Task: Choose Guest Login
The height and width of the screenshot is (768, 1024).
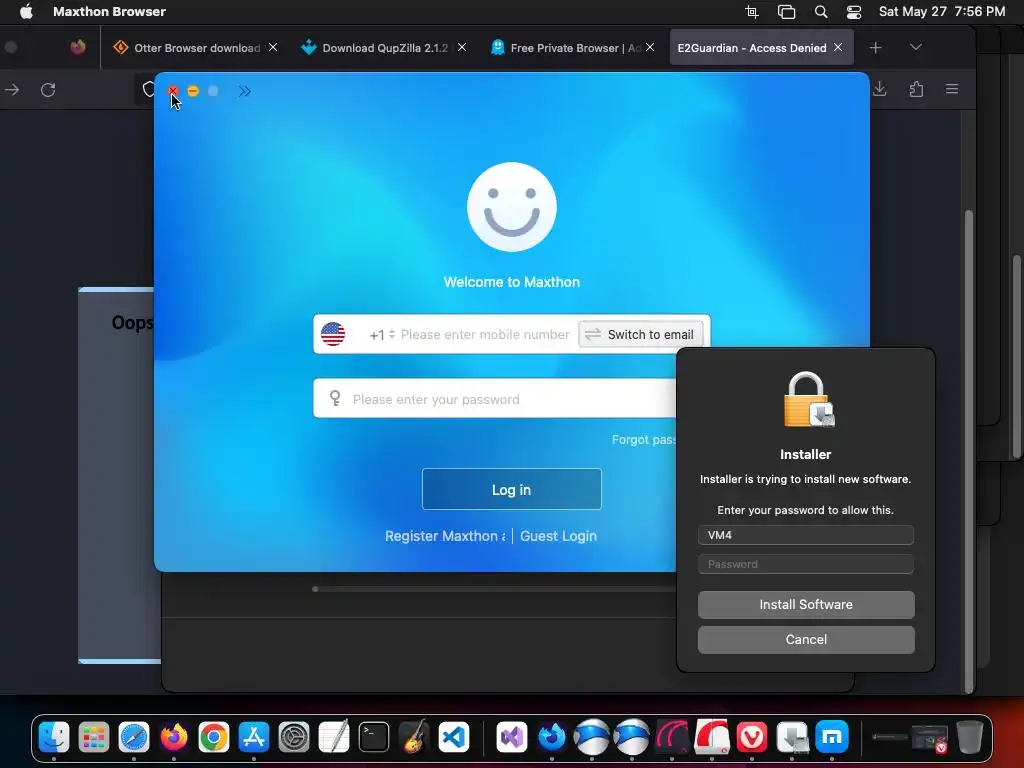Action: coord(558,536)
